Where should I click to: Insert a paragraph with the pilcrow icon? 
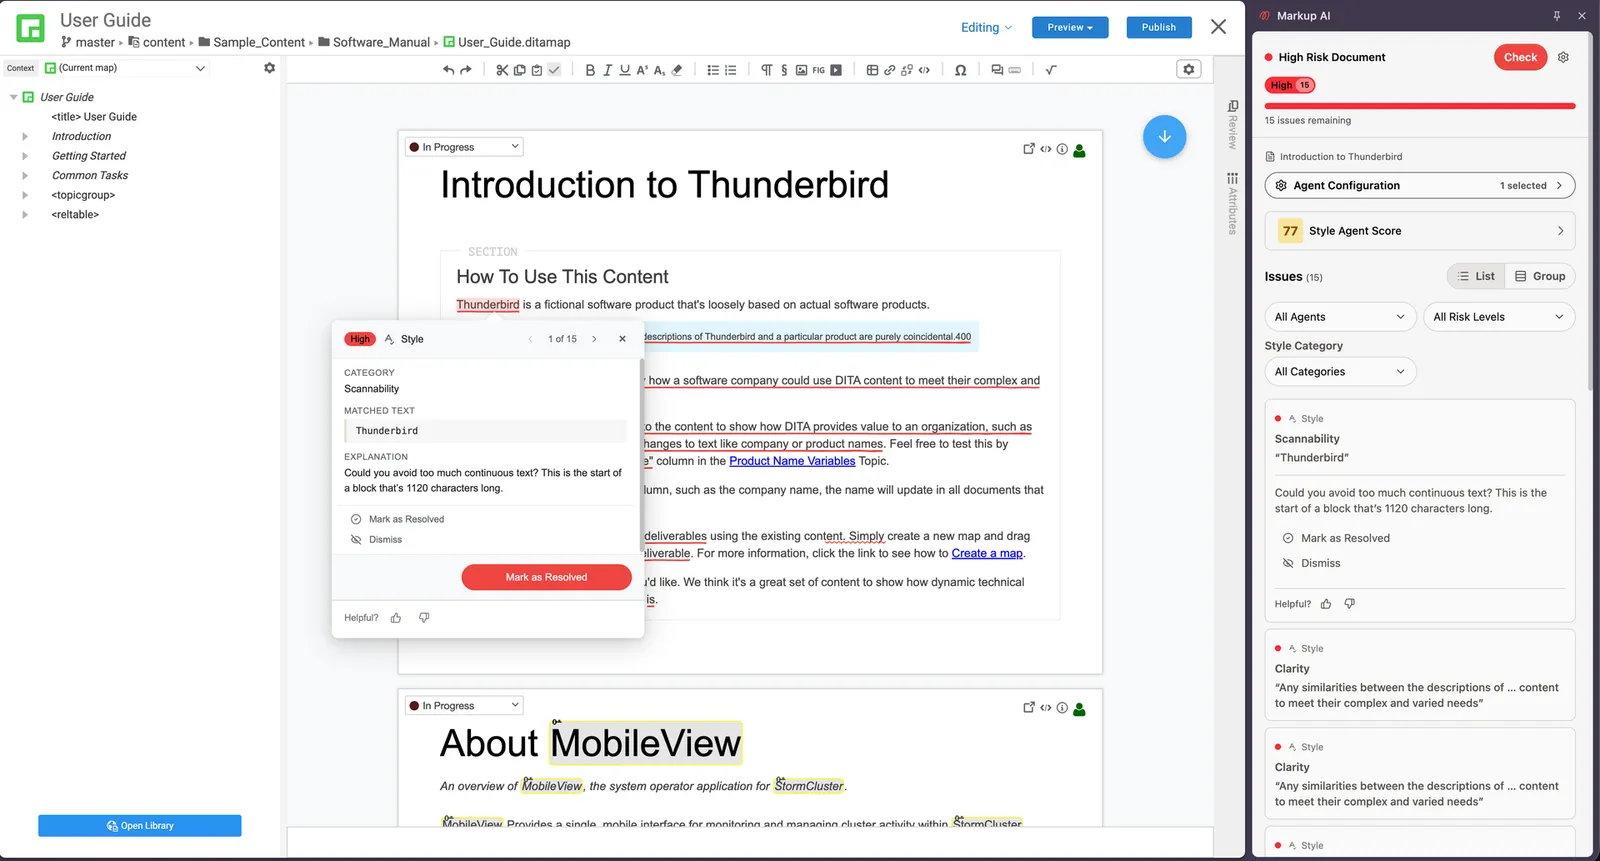click(767, 70)
